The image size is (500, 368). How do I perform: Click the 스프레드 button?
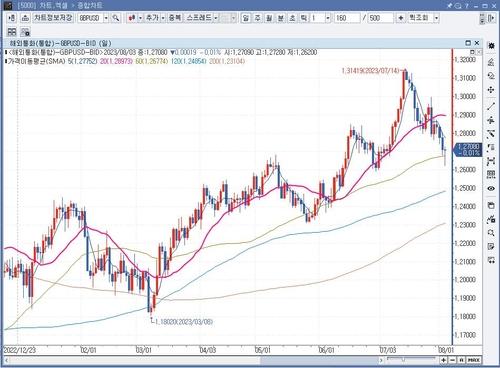click(x=199, y=18)
